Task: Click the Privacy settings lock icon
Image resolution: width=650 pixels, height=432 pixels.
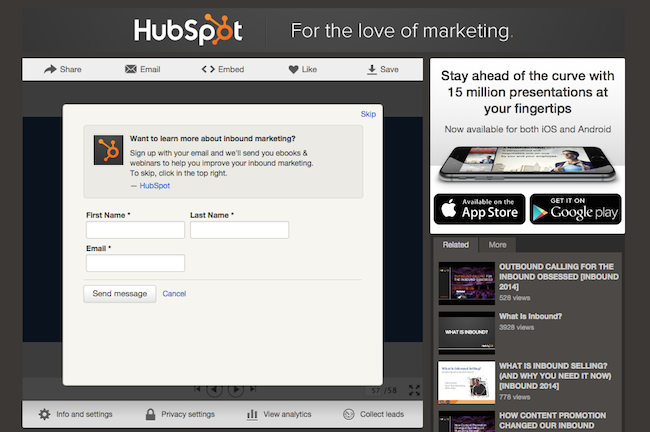Action: tap(150, 414)
